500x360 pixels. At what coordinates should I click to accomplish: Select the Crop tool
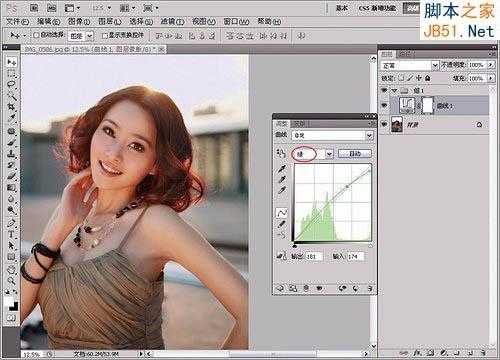(12, 107)
